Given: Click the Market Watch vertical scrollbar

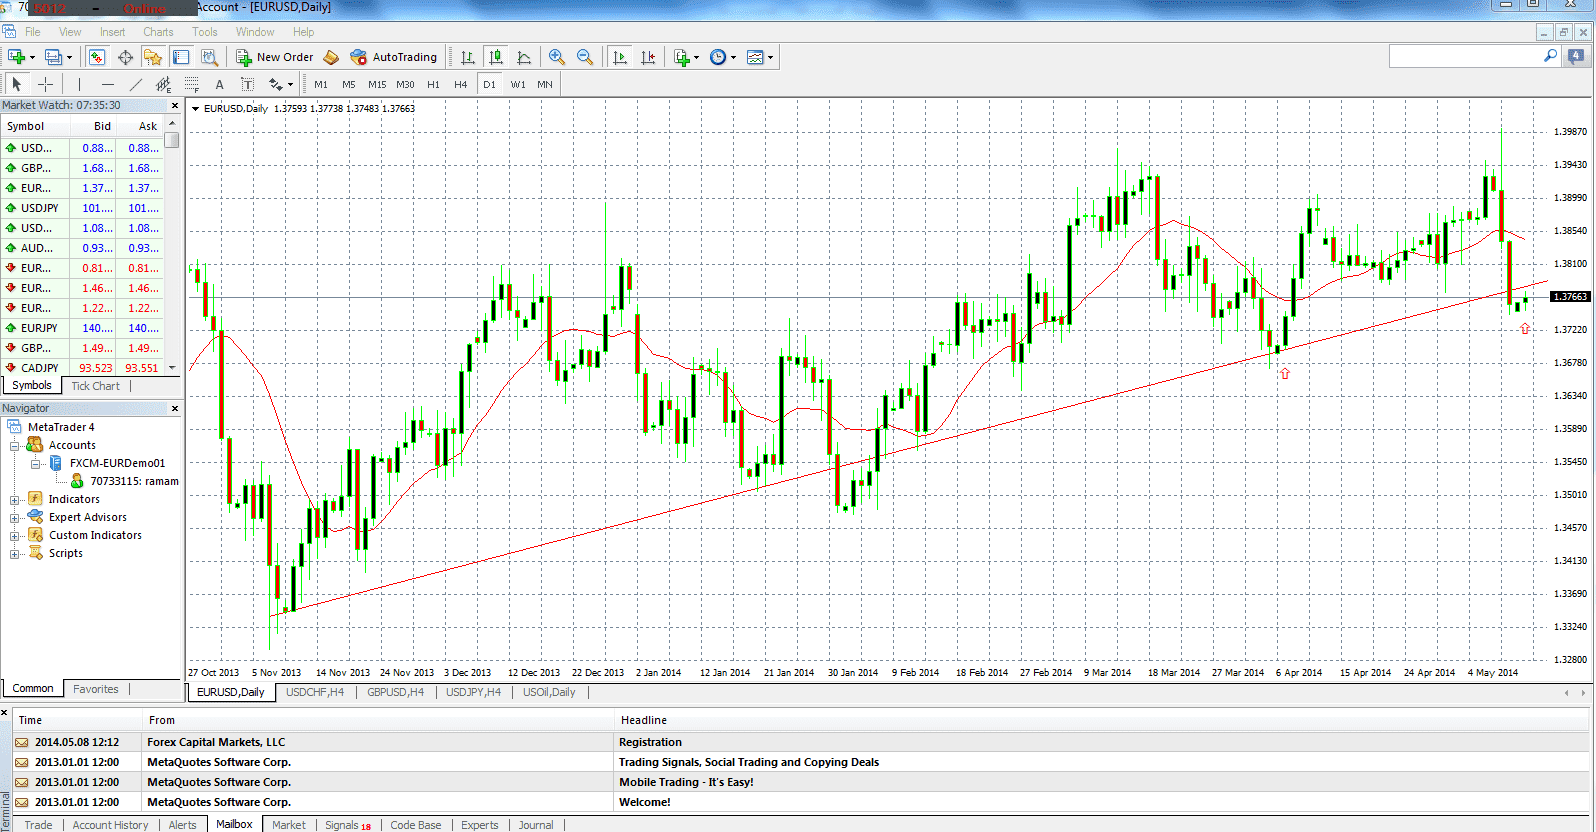Looking at the screenshot, I should coord(172,245).
